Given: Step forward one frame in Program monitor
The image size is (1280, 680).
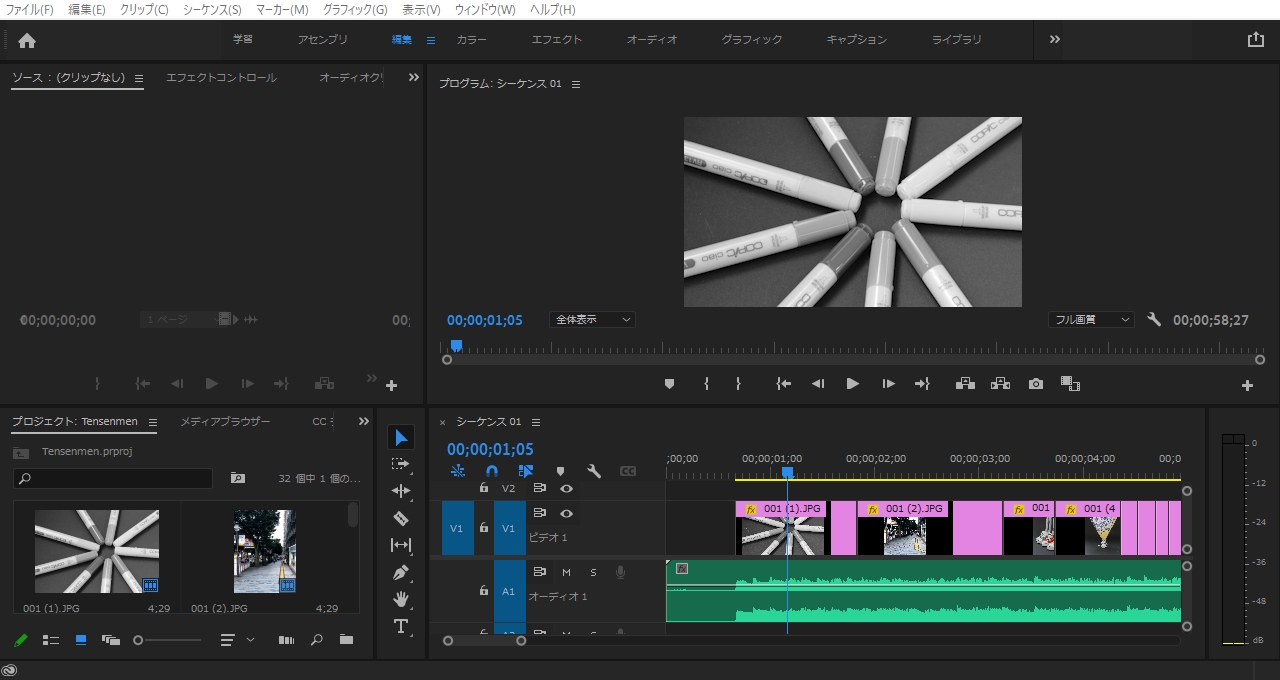Looking at the screenshot, I should click(888, 384).
